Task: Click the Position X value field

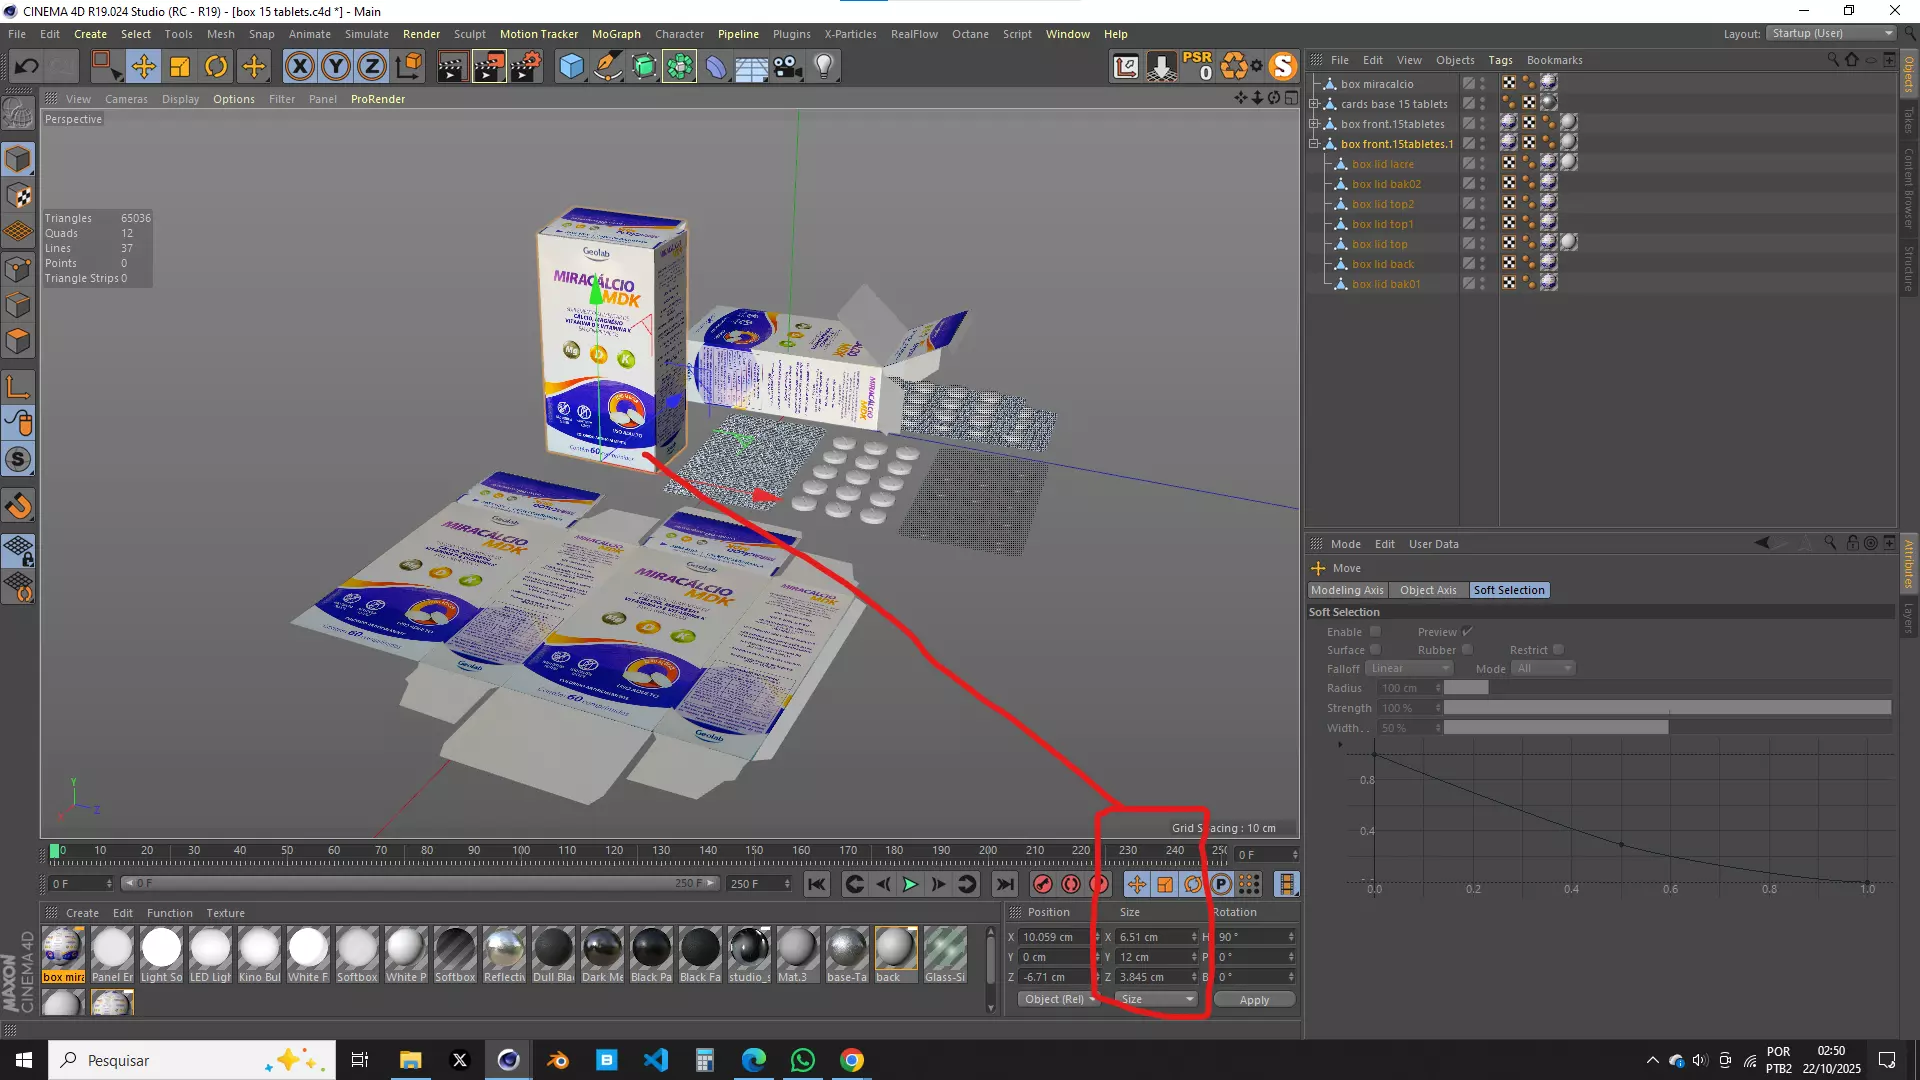Action: (1056, 937)
